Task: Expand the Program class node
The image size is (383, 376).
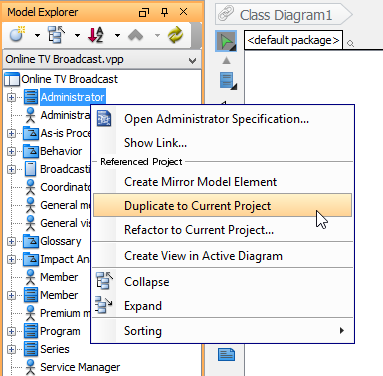Action: (x=11, y=331)
